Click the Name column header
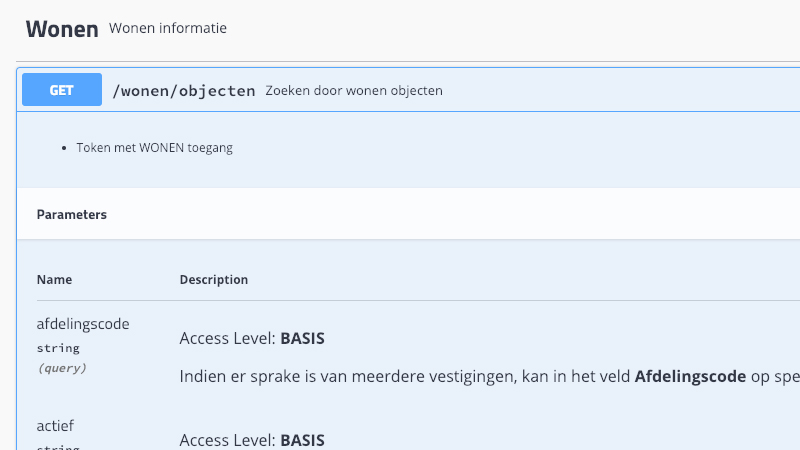This screenshot has width=800, height=450. pyautogui.click(x=54, y=280)
